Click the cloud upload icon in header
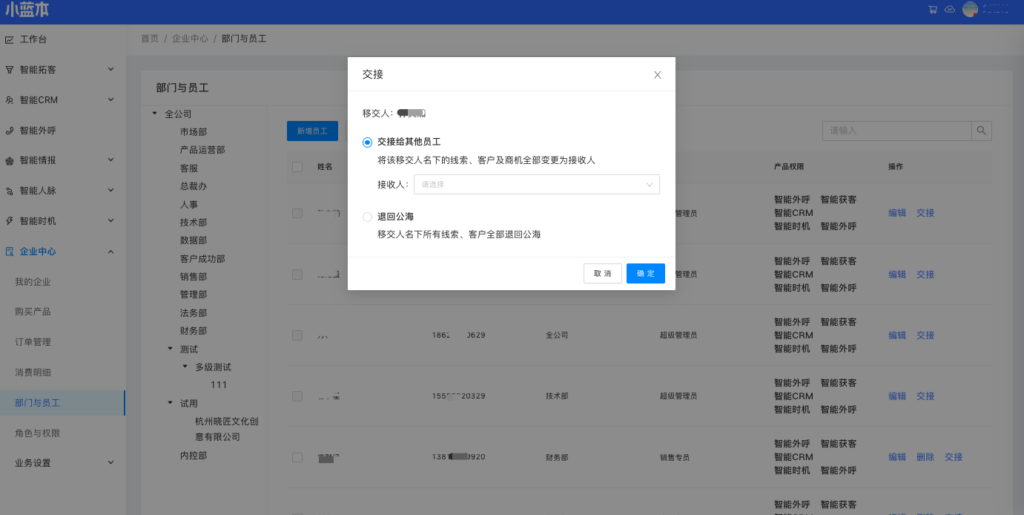Viewport: 1024px width, 515px height. point(949,10)
